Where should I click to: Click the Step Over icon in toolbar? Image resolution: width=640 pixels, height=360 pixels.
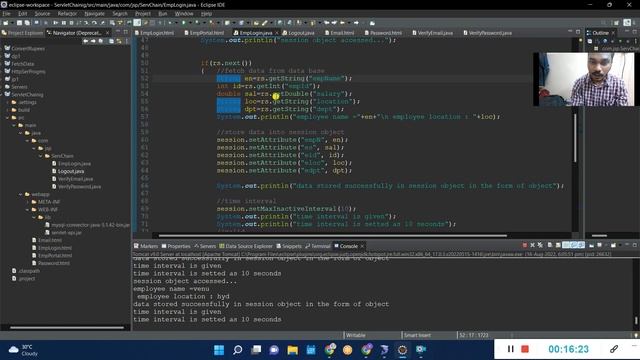click(94, 23)
